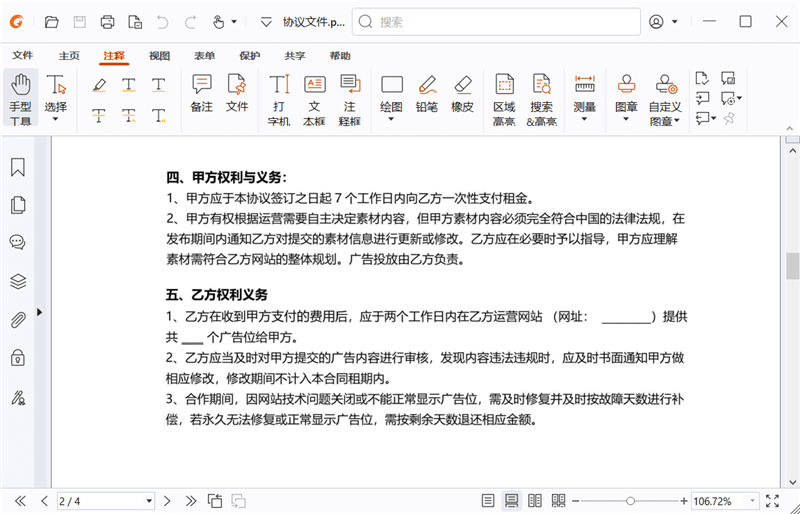The image size is (800, 514).
Task: Click the Open file folder icon
Action: tap(52, 22)
